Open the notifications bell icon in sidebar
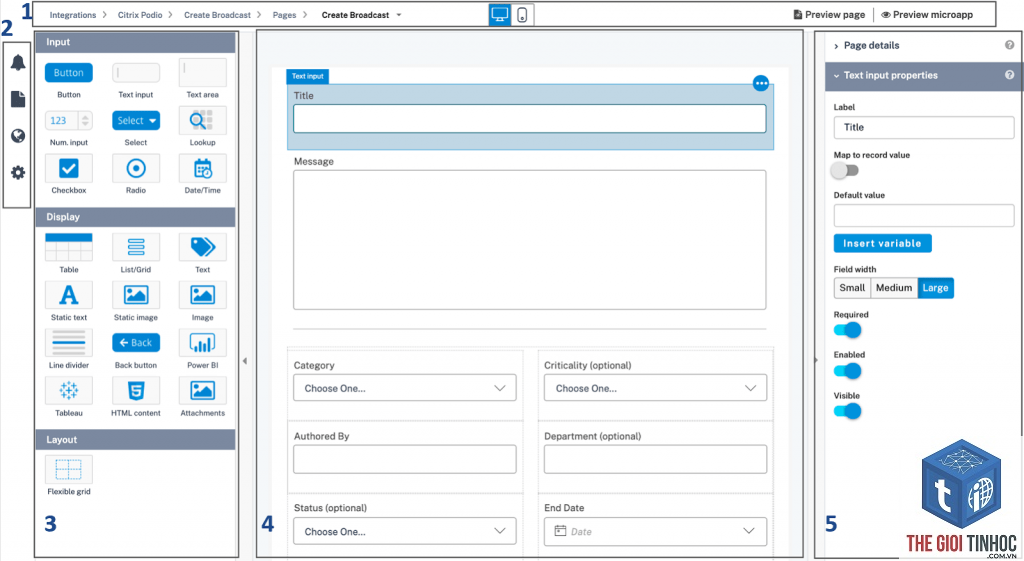1024x561 pixels. click(x=18, y=62)
